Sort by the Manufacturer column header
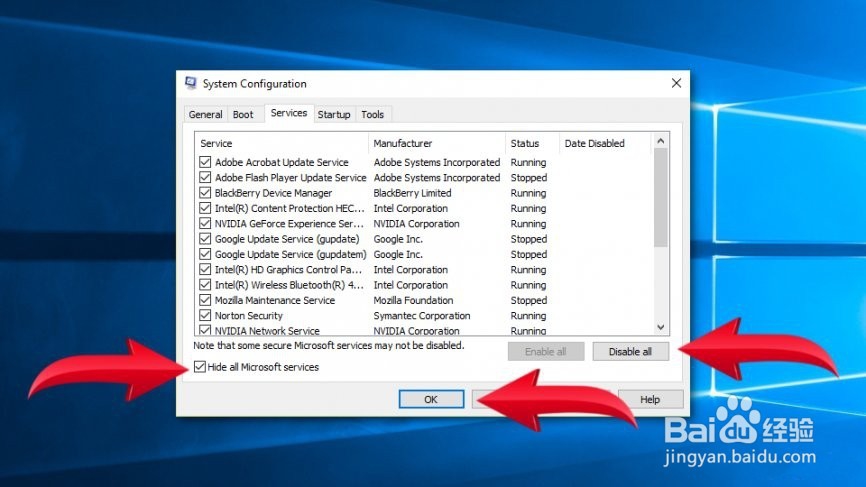 click(436, 143)
